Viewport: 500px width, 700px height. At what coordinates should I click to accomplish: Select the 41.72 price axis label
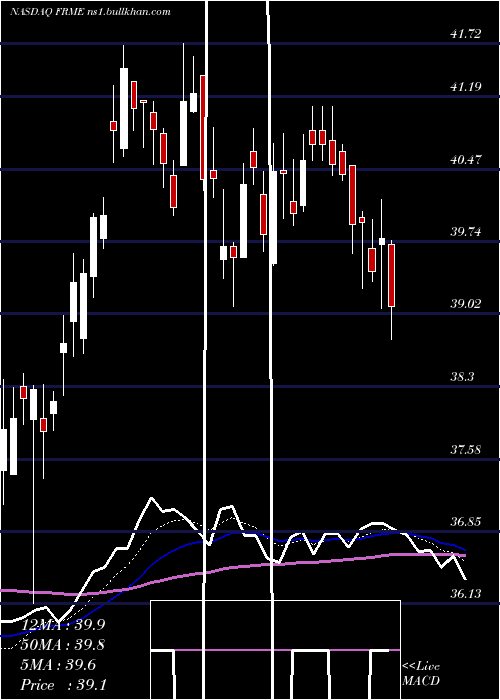pyautogui.click(x=466, y=33)
